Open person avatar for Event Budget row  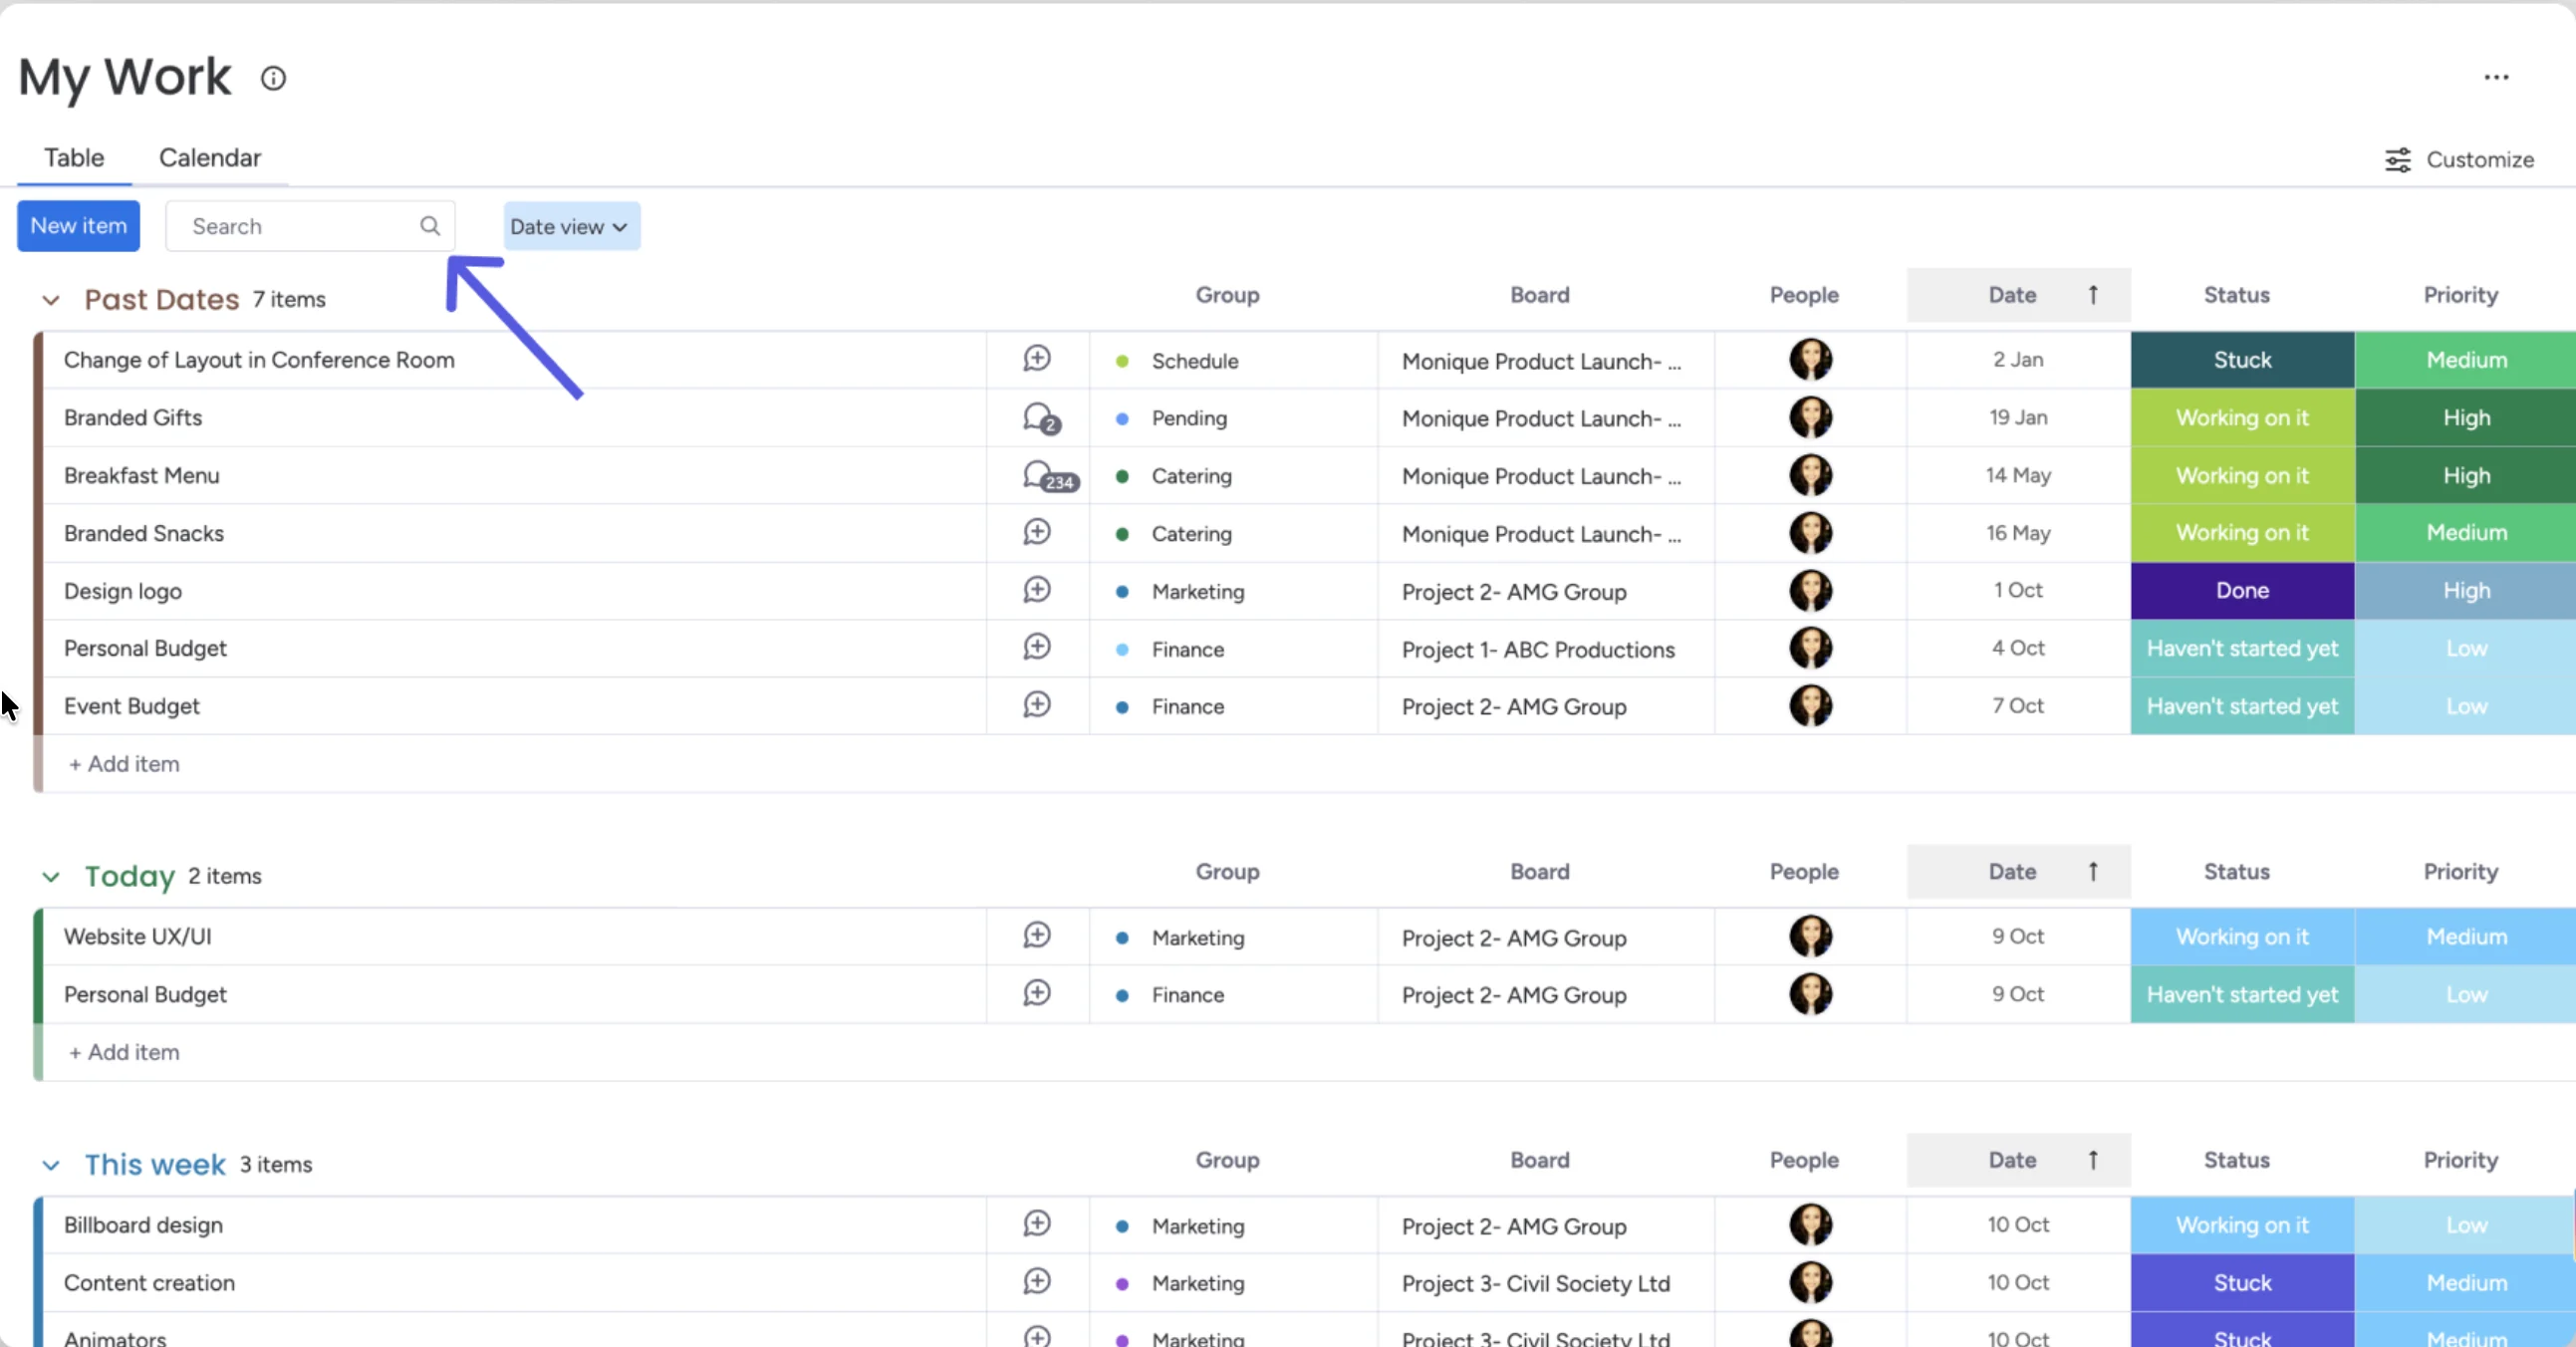pyautogui.click(x=1810, y=706)
